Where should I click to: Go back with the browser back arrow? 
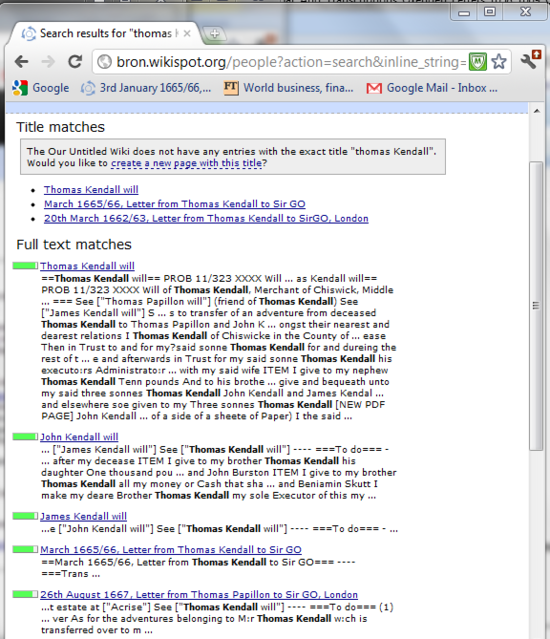pyautogui.click(x=21, y=62)
